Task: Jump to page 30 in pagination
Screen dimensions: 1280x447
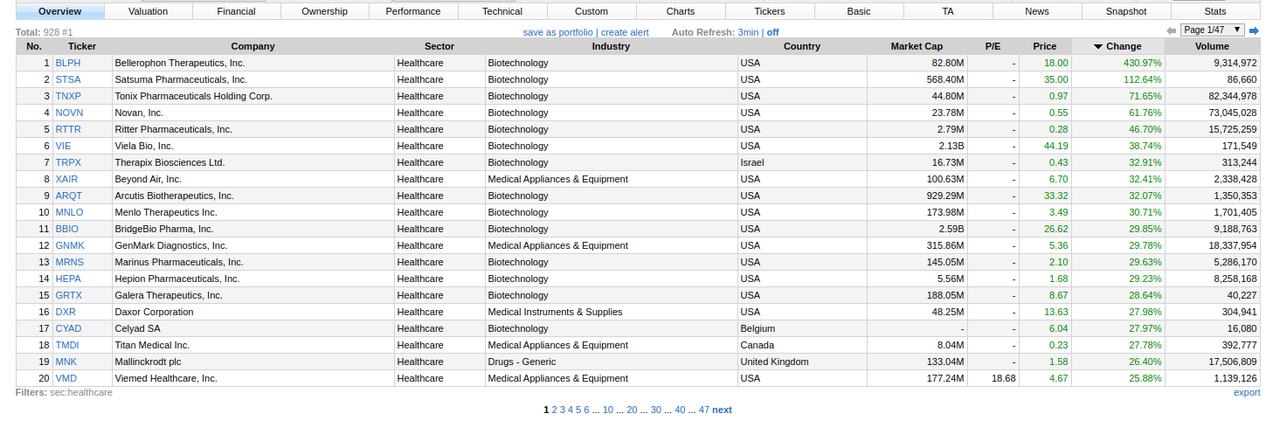Action: click(x=656, y=410)
